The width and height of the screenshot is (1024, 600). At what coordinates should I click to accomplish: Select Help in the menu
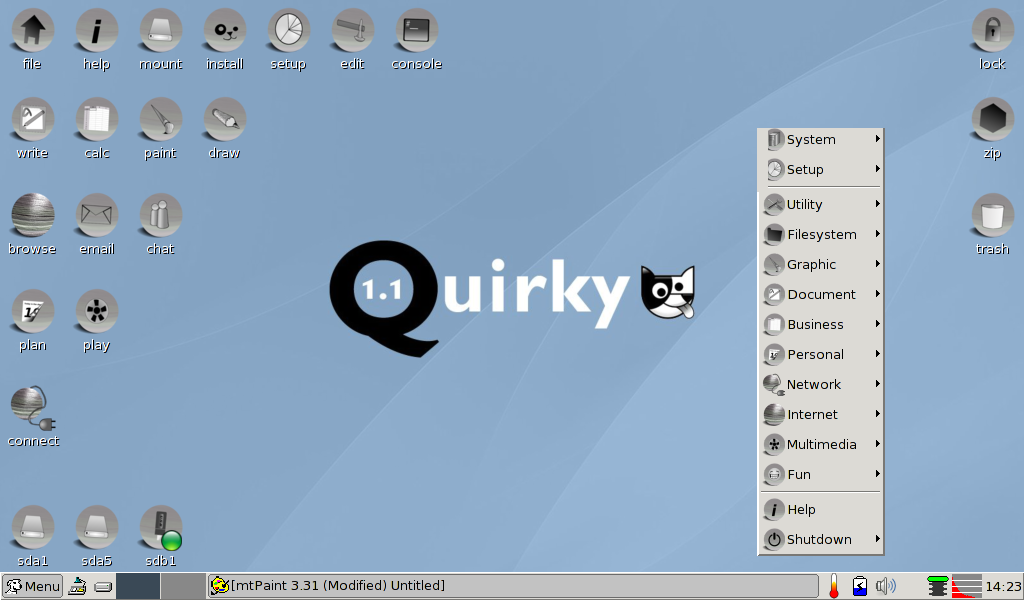point(821,510)
